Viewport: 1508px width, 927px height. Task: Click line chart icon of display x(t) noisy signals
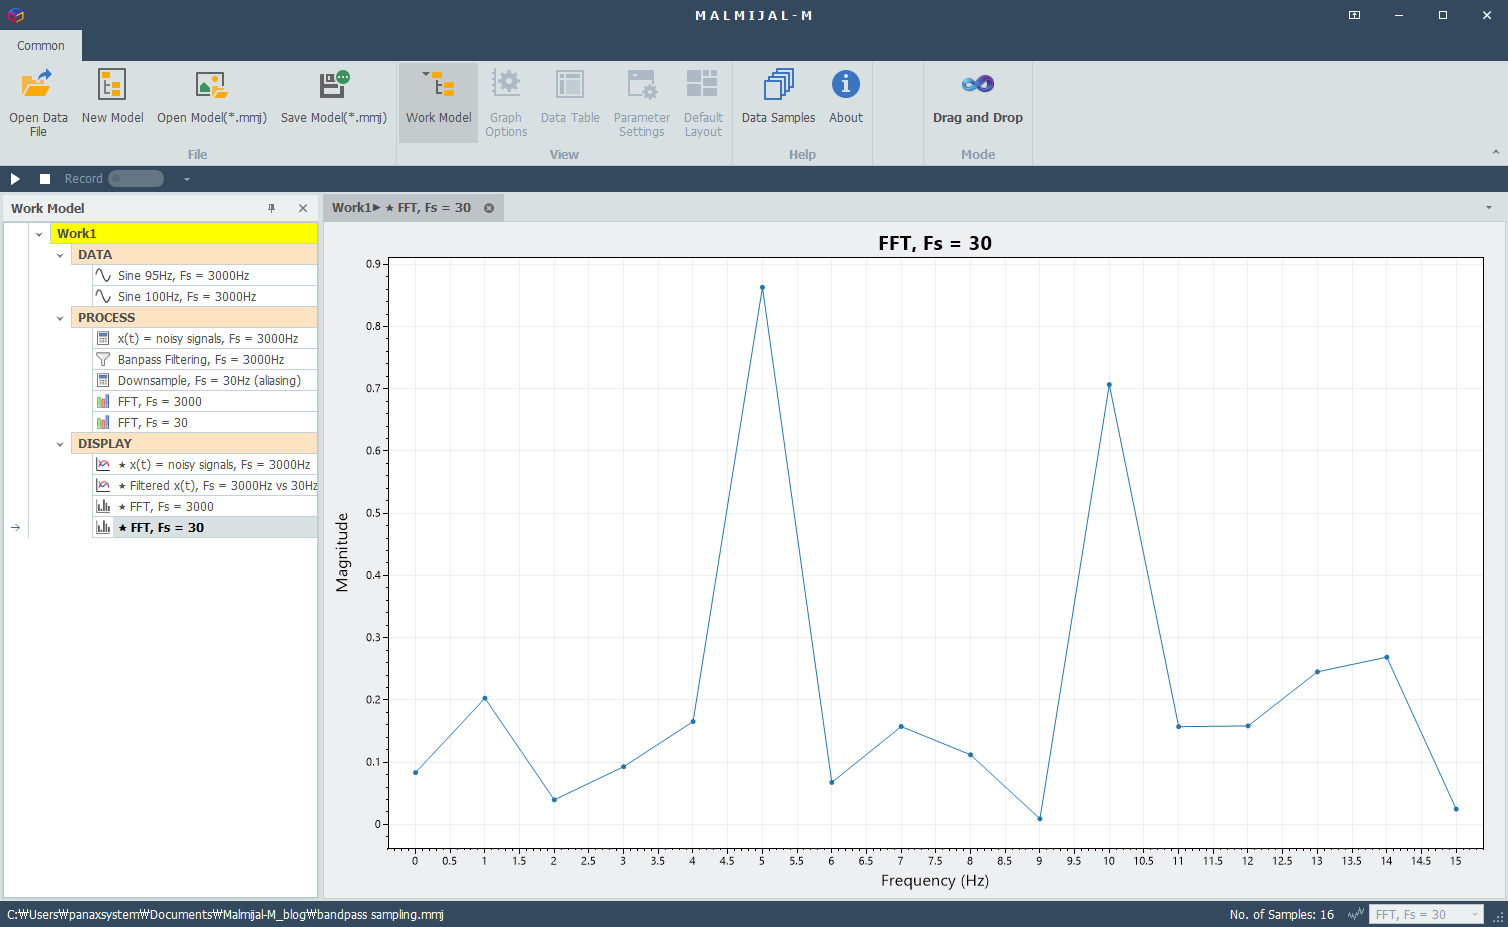pos(103,464)
